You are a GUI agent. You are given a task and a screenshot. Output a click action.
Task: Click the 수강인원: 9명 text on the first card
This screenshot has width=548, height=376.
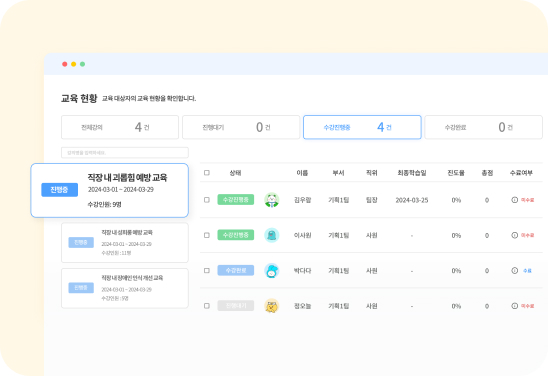click(x=104, y=204)
